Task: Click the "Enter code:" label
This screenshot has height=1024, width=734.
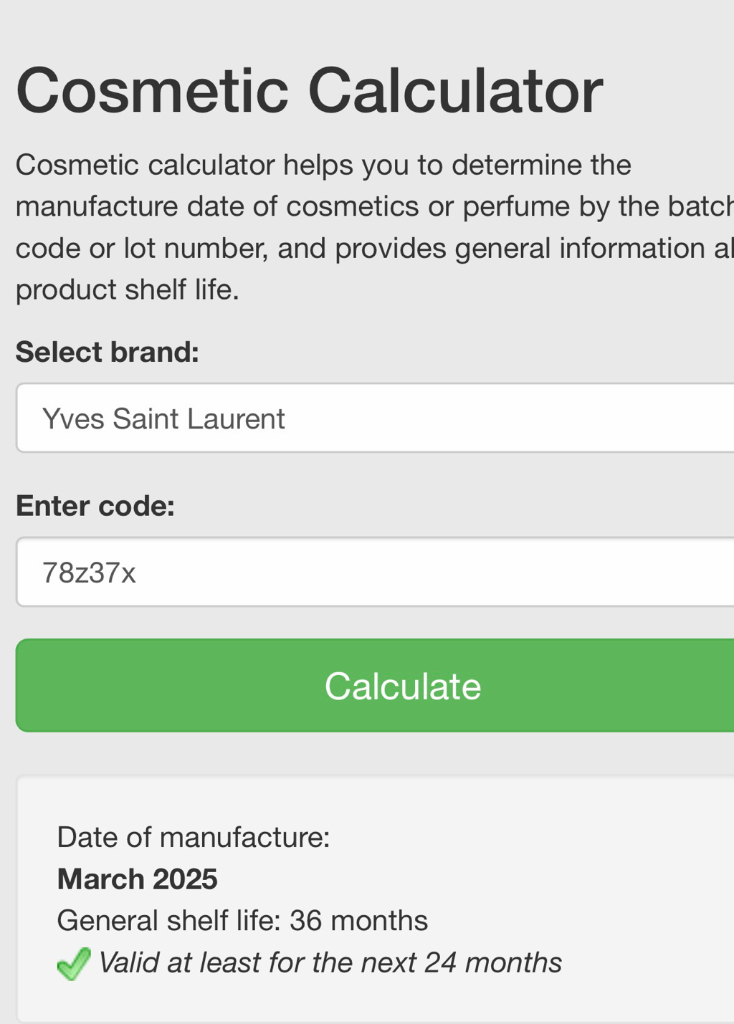Action: pyautogui.click(x=95, y=506)
